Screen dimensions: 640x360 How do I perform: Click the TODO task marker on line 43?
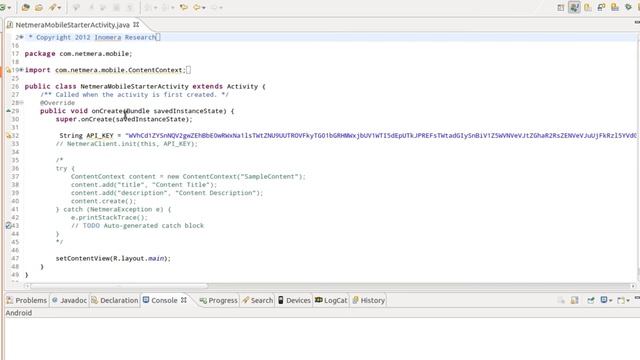pyautogui.click(x=9, y=225)
